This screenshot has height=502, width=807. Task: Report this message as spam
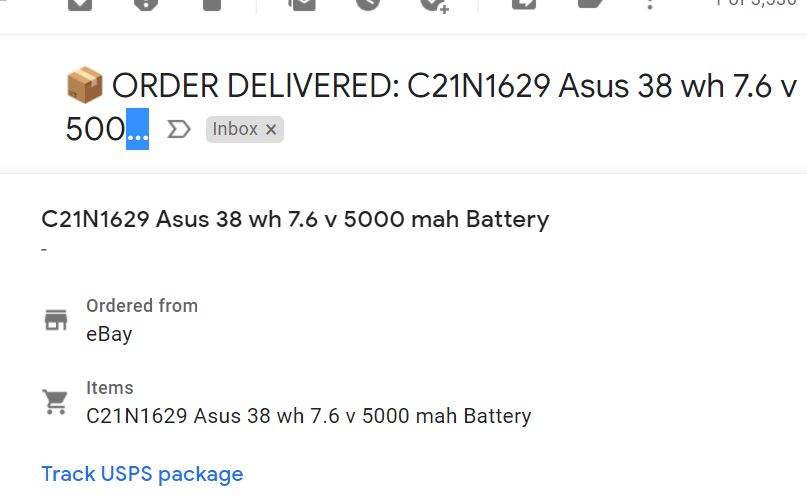[x=146, y=4]
